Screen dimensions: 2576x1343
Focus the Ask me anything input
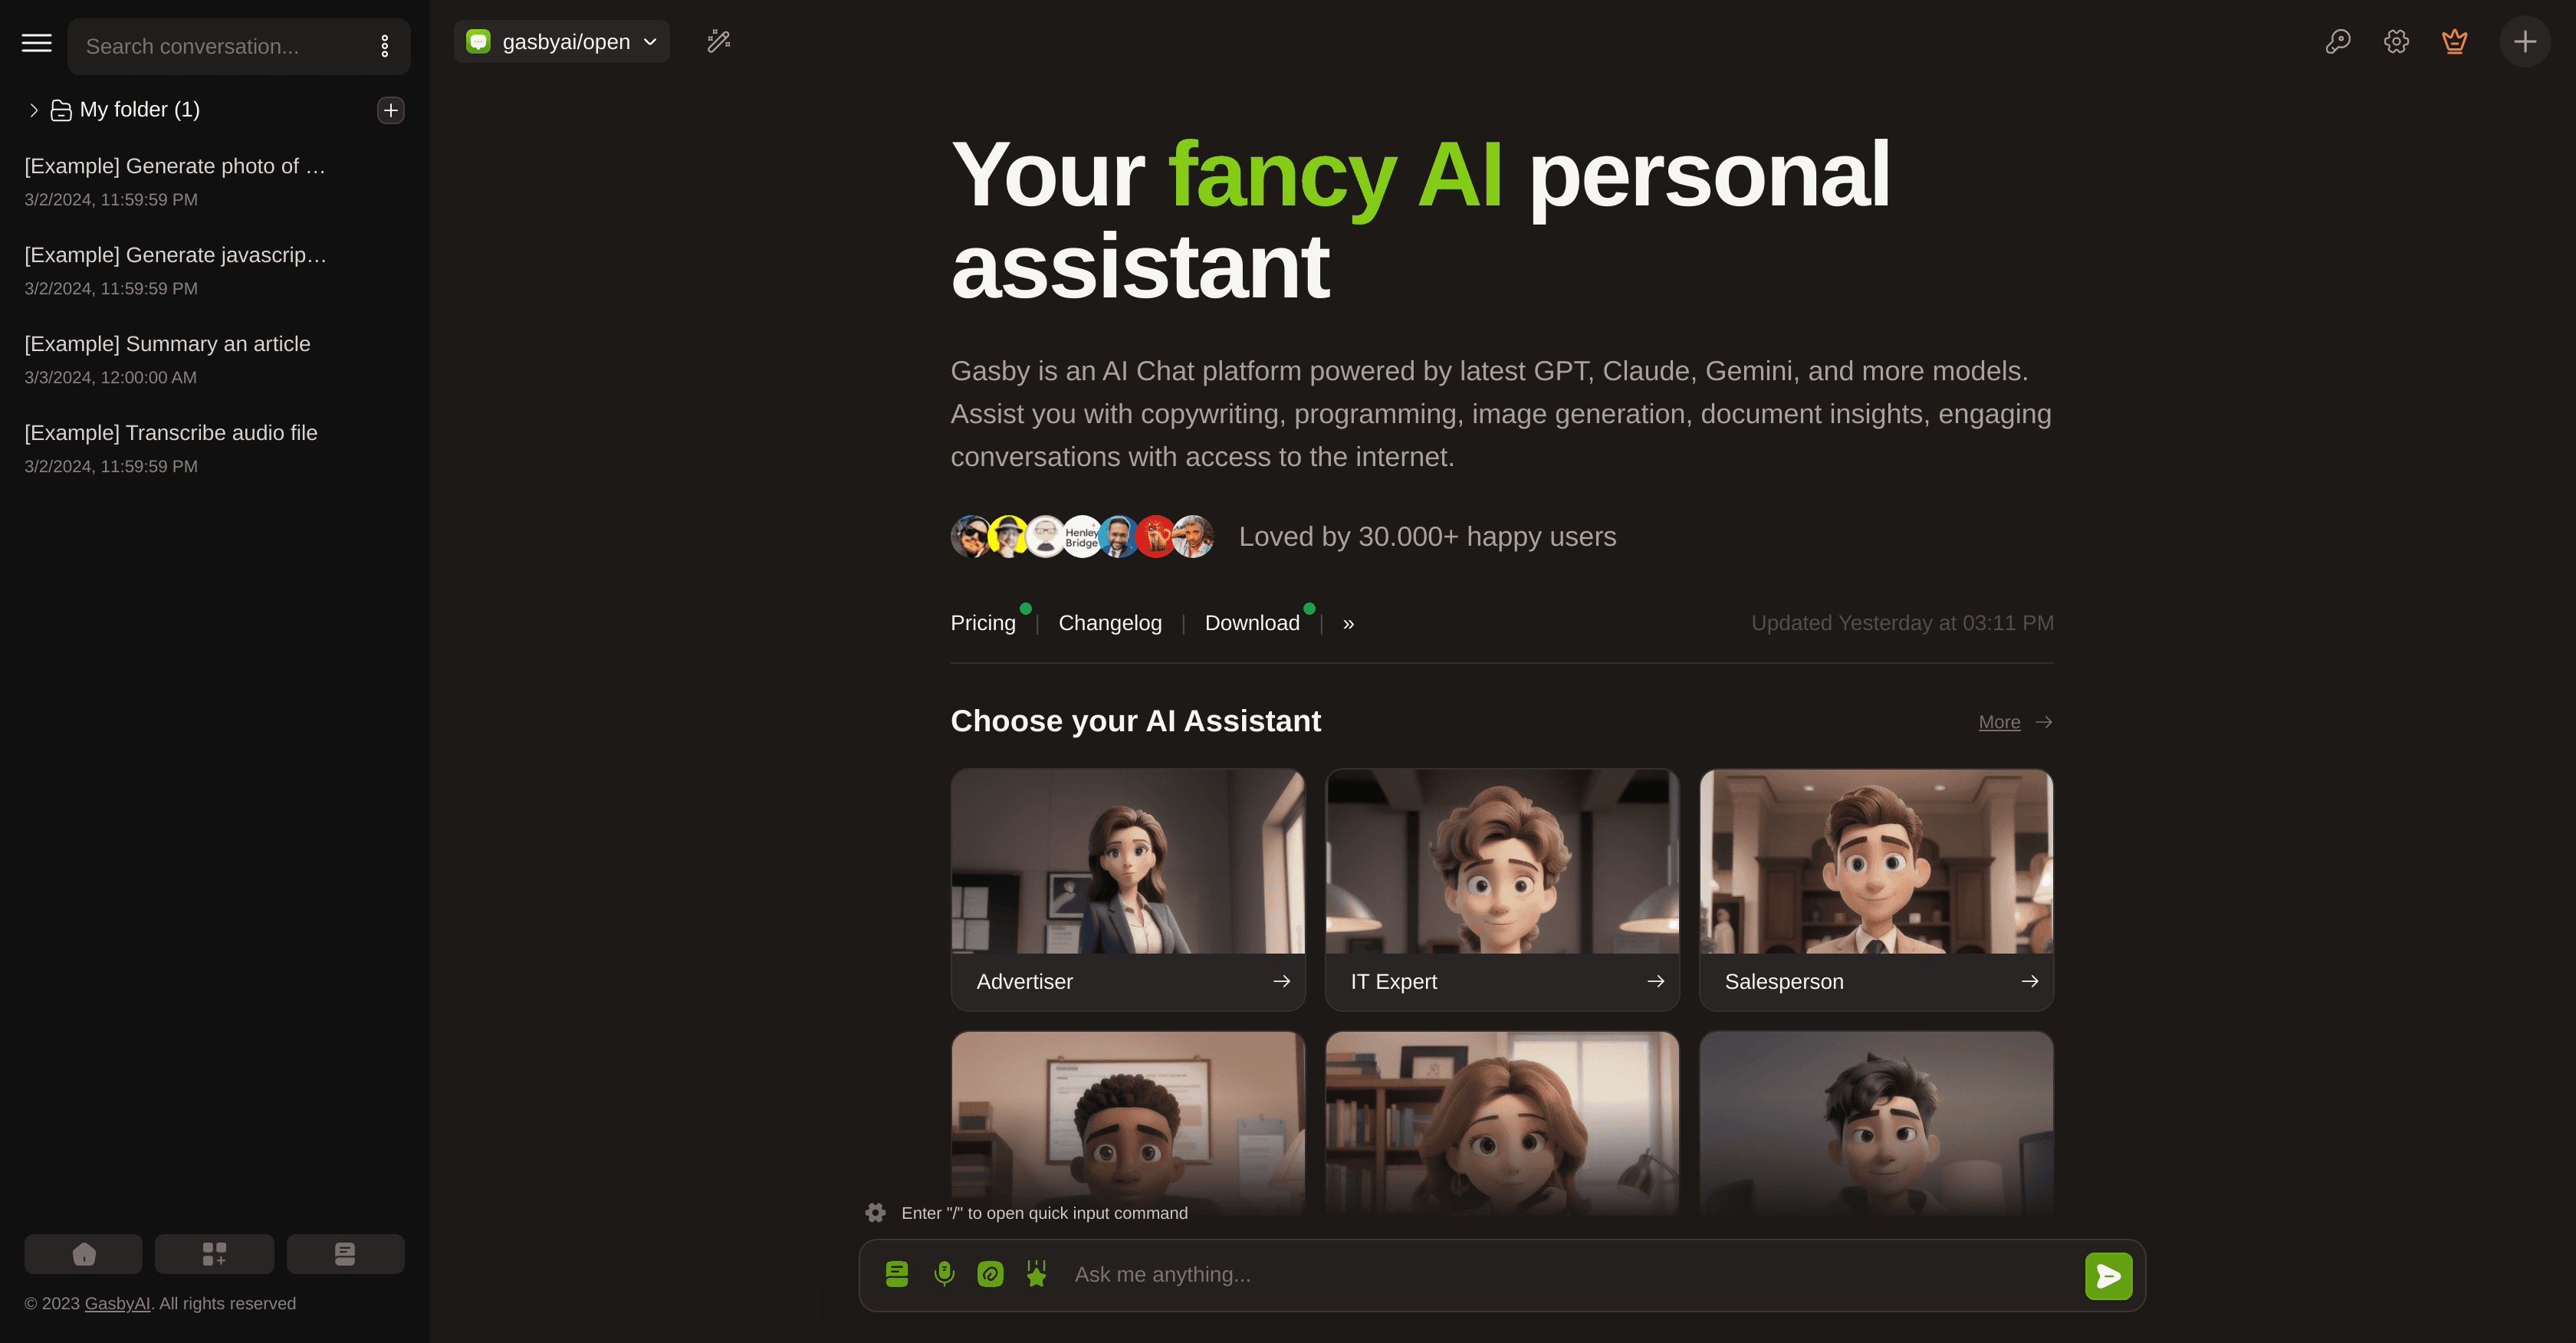click(x=1570, y=1275)
